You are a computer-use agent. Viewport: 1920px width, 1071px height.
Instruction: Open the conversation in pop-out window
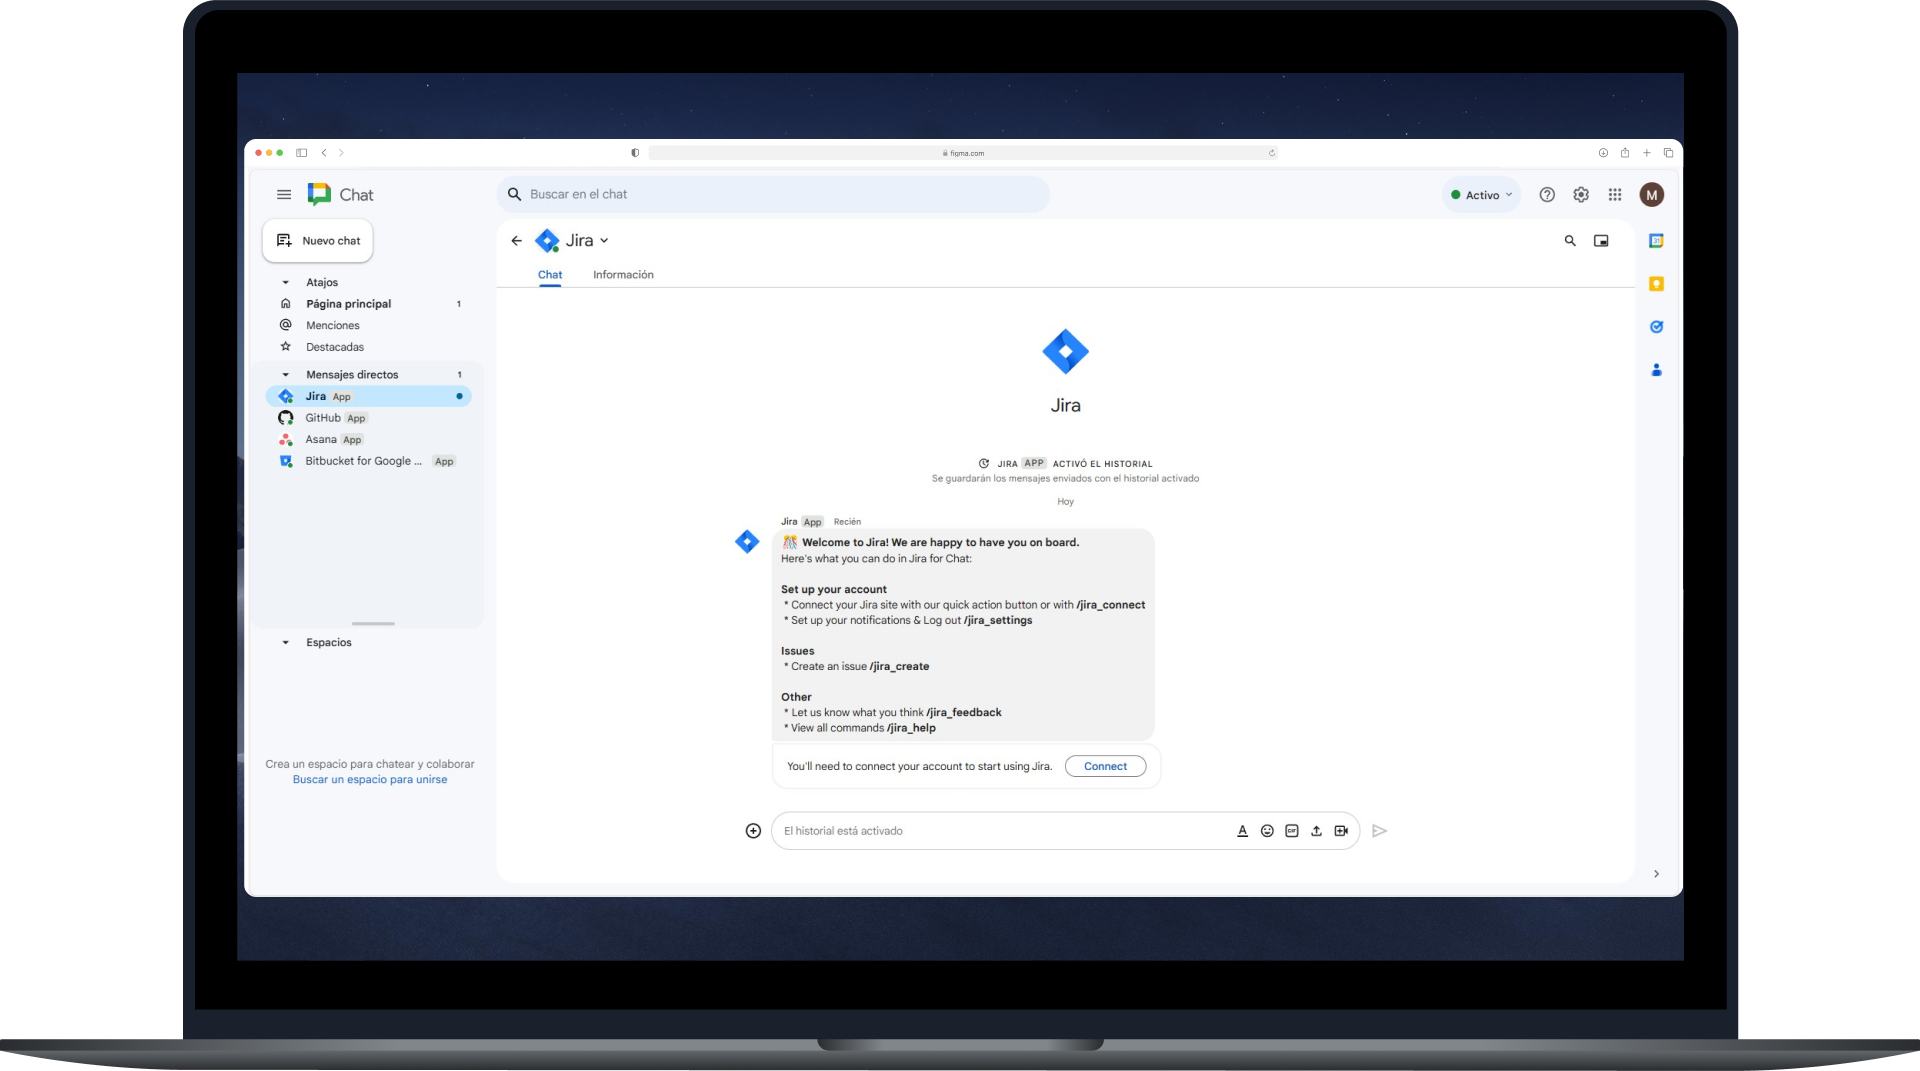[x=1601, y=241]
